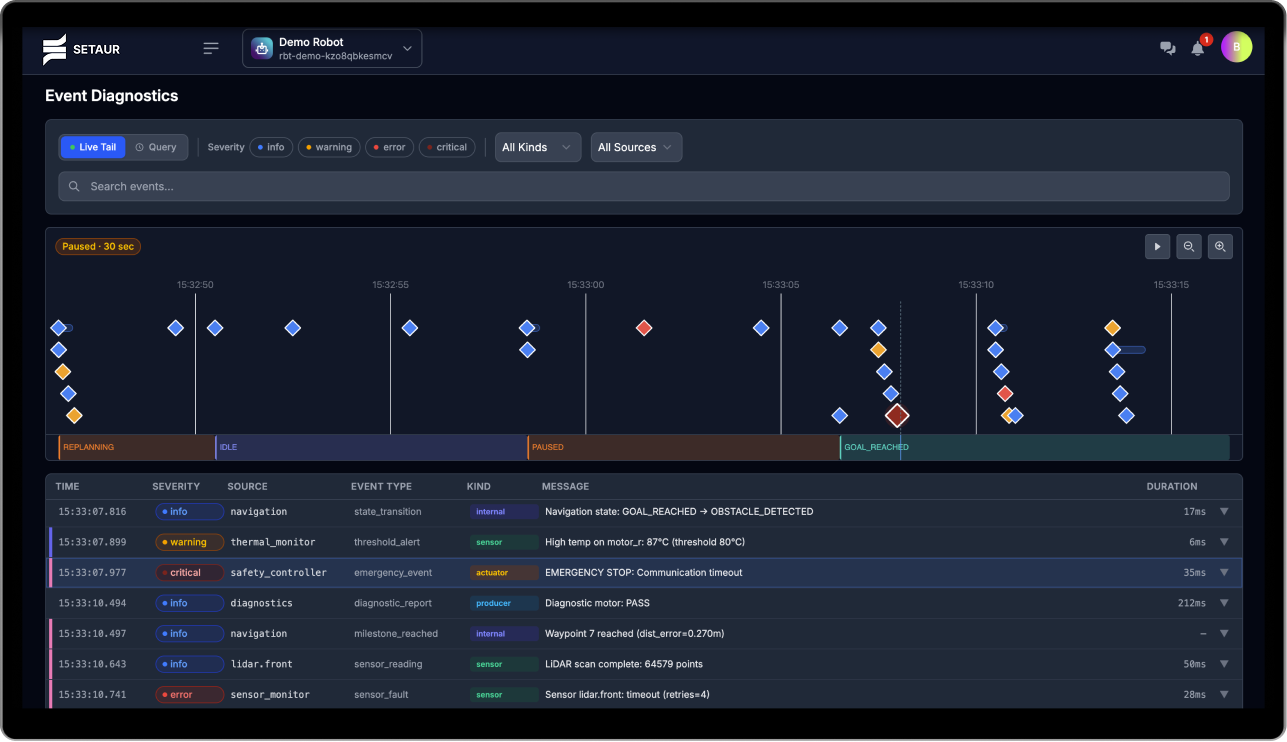Click the PAUSED state timeline segment
The image size is (1287, 742).
(x=683, y=447)
